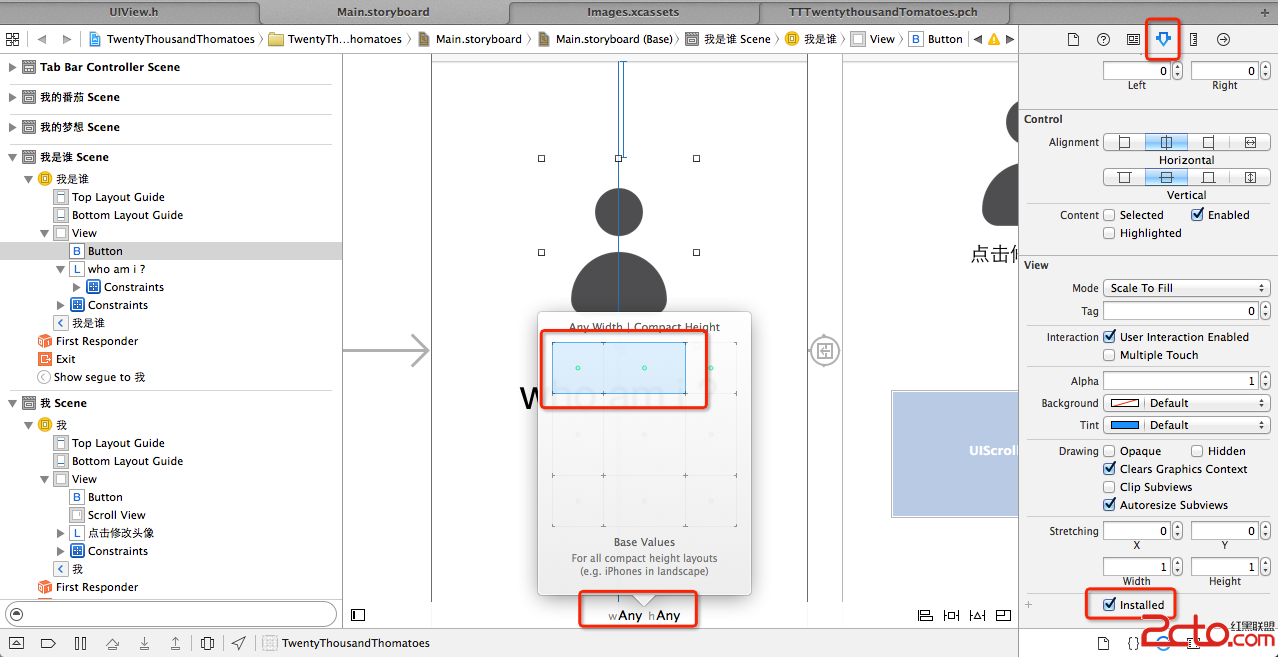Click the Alpha value input field
This screenshot has width=1278, height=657.
click(1180, 381)
